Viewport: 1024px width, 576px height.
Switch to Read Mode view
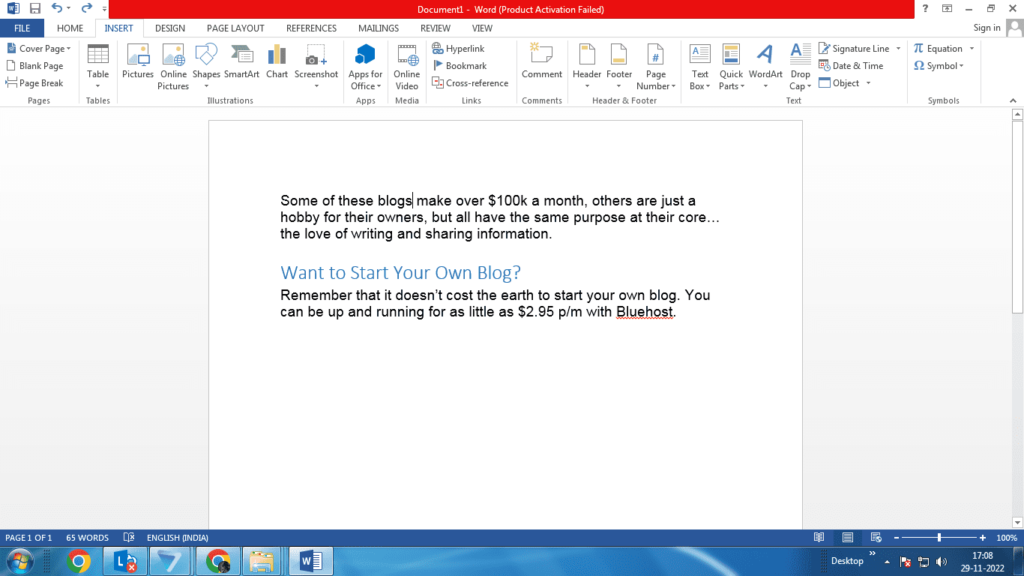[x=819, y=537]
